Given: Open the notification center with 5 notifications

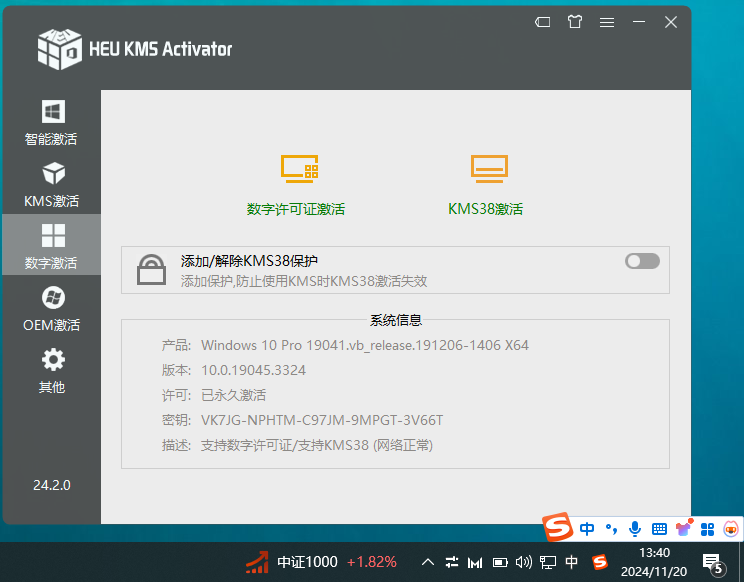Looking at the screenshot, I should [713, 563].
